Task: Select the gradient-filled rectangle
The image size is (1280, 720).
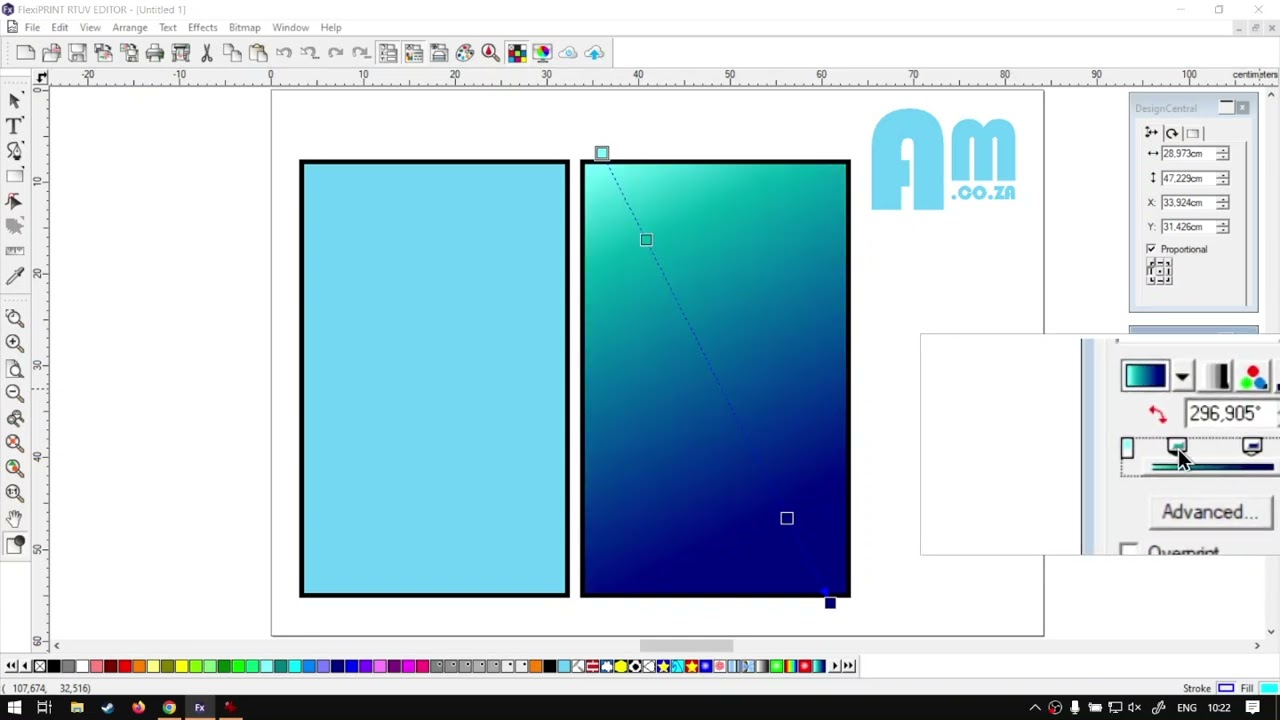Action: (x=715, y=379)
